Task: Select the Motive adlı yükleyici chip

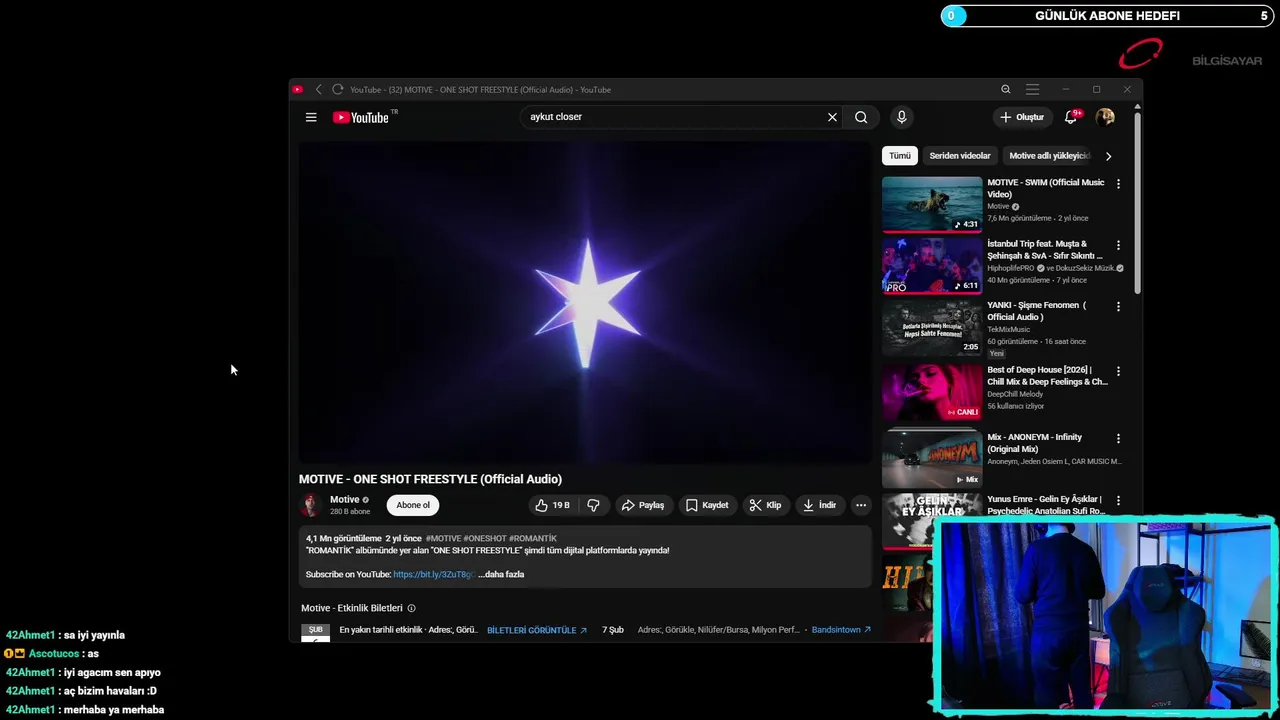Action: [x=1049, y=156]
